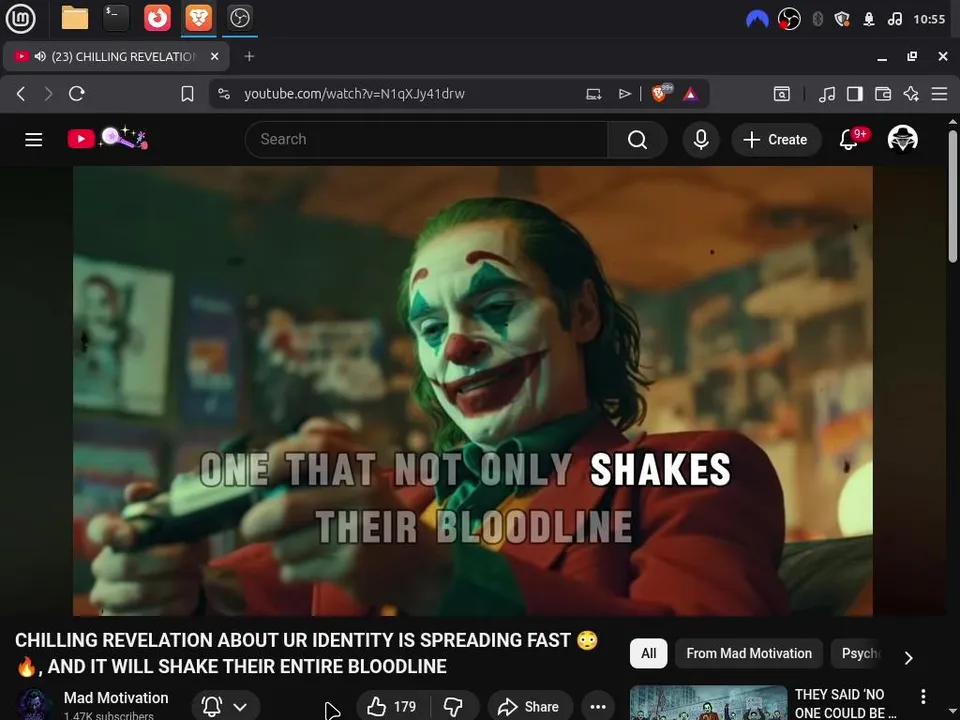Open THEY SAID 'NO ONE COULD BE title

(846, 703)
